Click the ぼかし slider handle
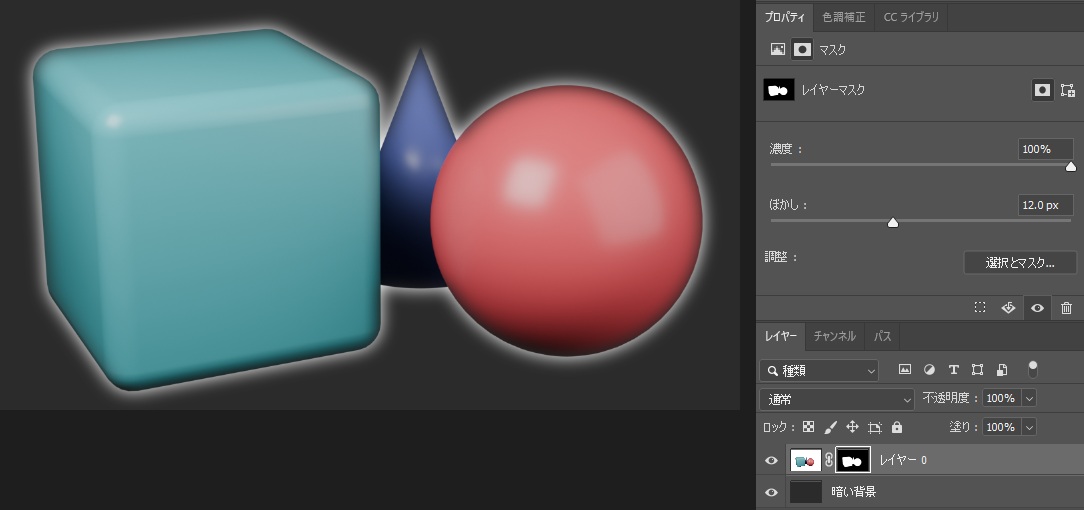The height and width of the screenshot is (510, 1084). [893, 223]
